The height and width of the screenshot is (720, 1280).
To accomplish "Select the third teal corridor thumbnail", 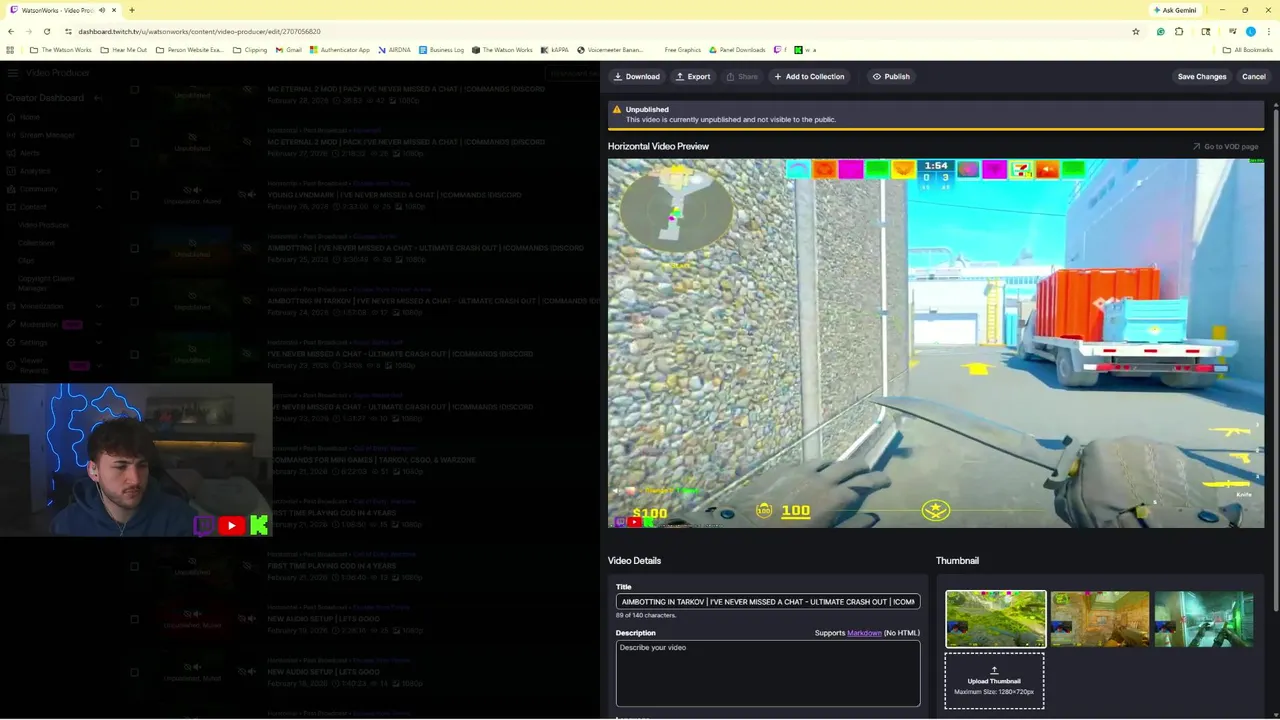I will pos(1204,619).
